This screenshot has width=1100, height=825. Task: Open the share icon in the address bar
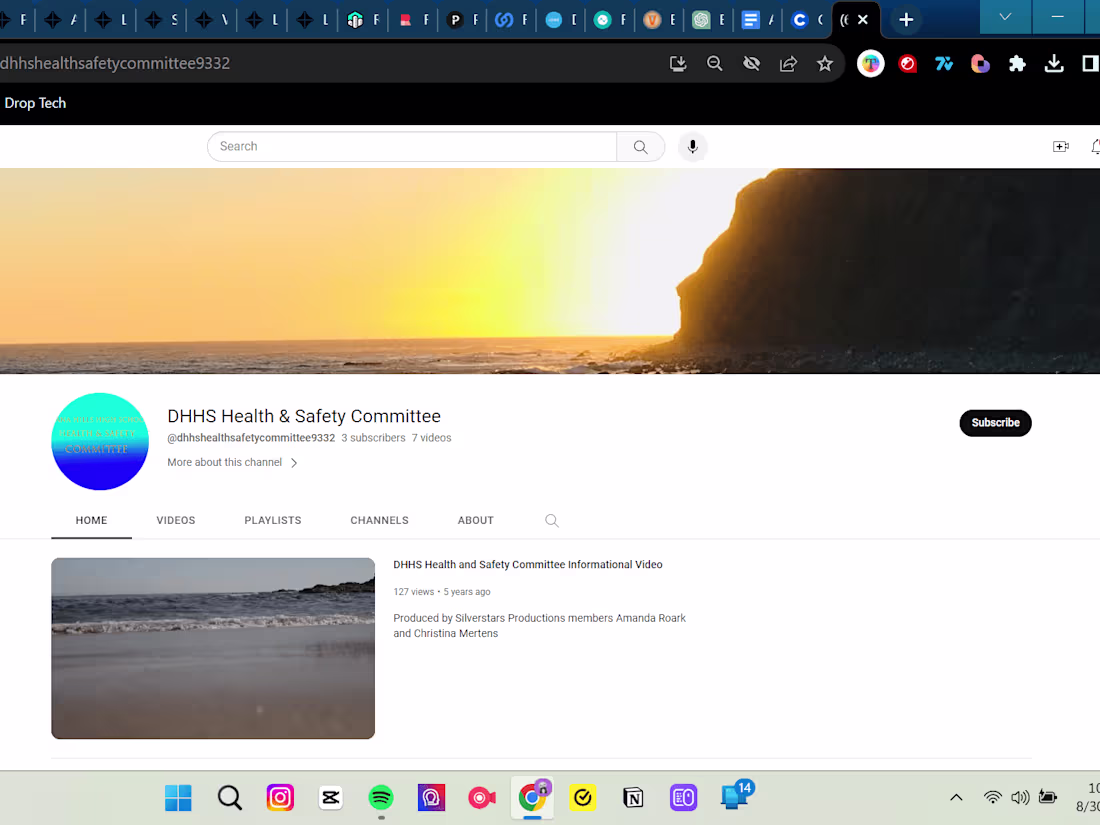pos(788,63)
